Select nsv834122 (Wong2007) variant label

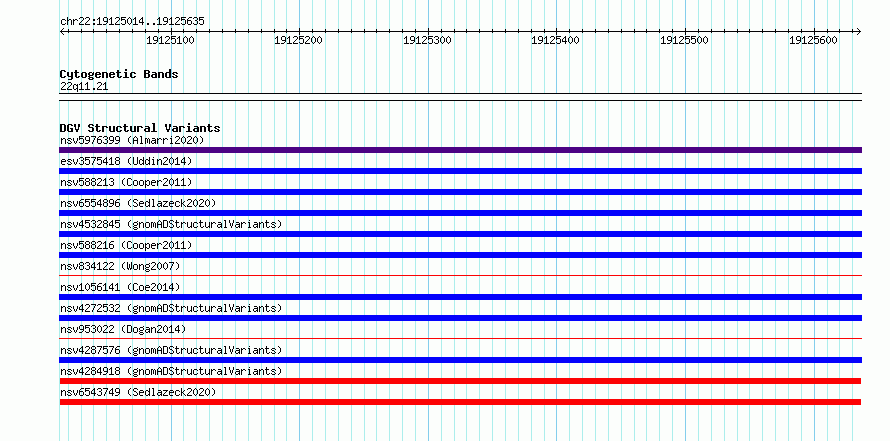pos(120,266)
